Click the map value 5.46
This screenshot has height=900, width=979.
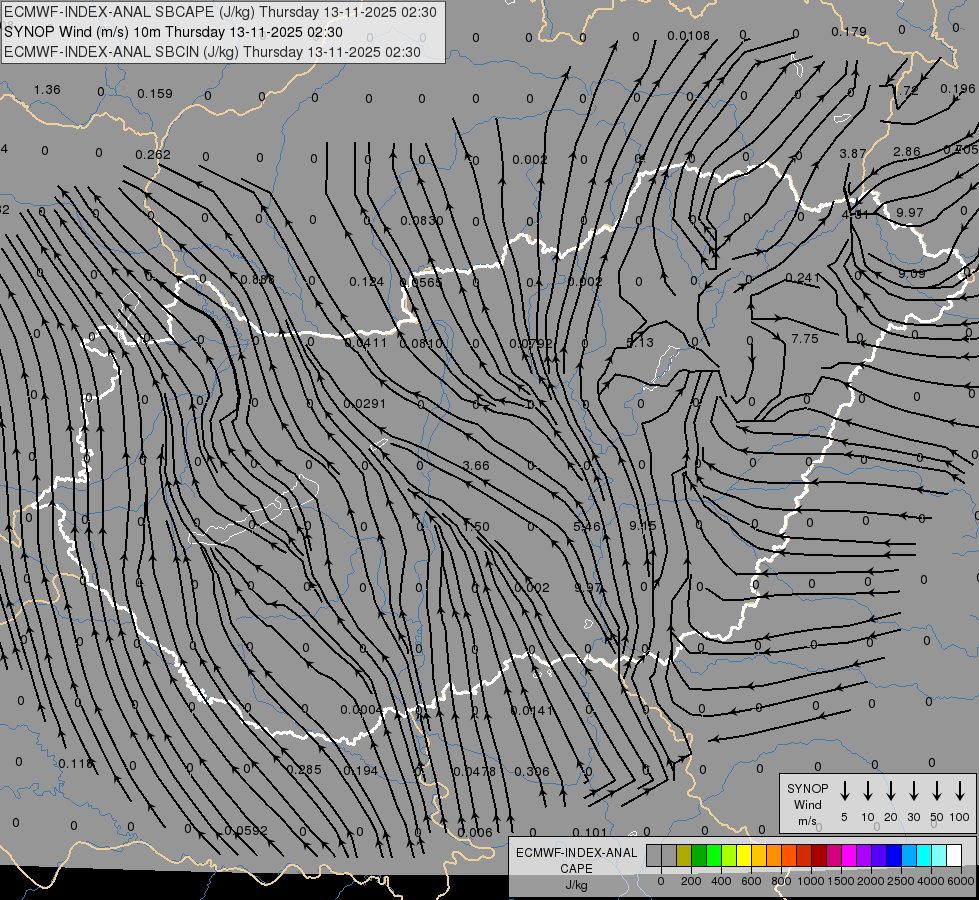[x=587, y=527]
